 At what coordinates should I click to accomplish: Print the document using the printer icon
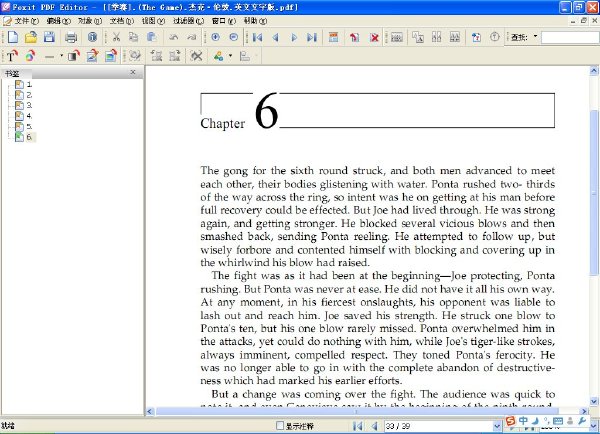tap(71, 37)
